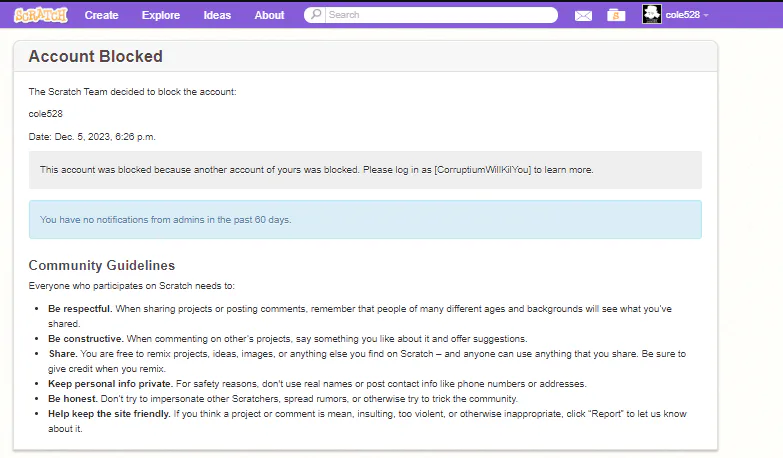
Task: Click the Date: Dec. 5, 2023 line
Action: click(92, 136)
